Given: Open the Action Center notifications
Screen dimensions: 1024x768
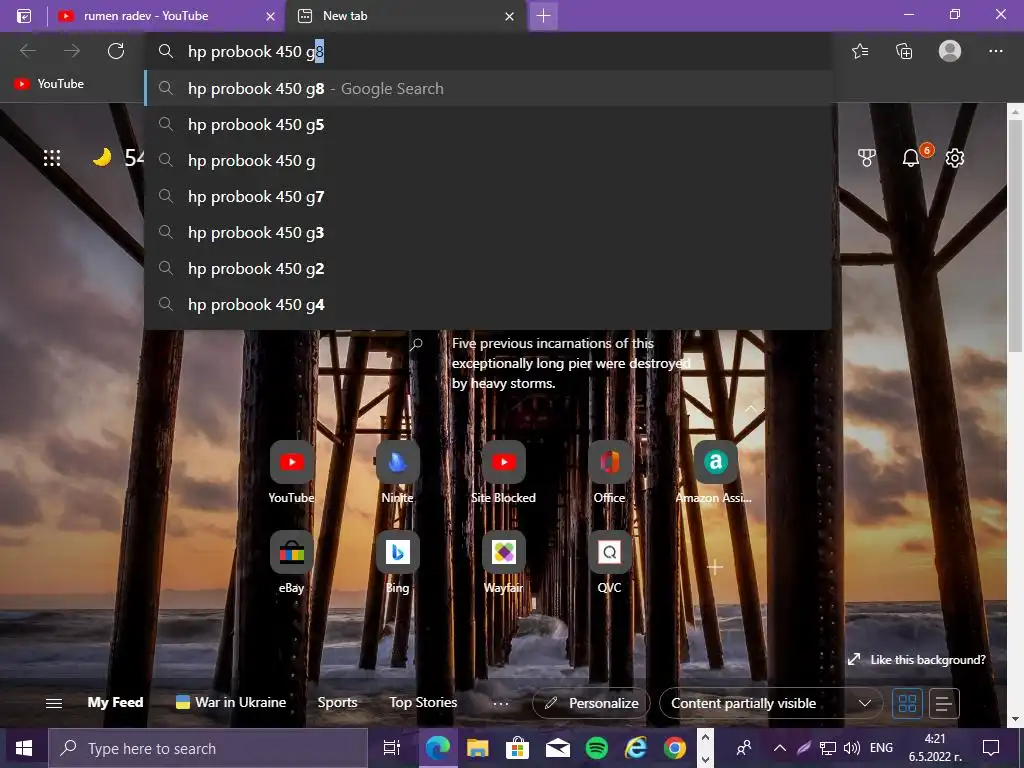Looking at the screenshot, I should coord(991,748).
